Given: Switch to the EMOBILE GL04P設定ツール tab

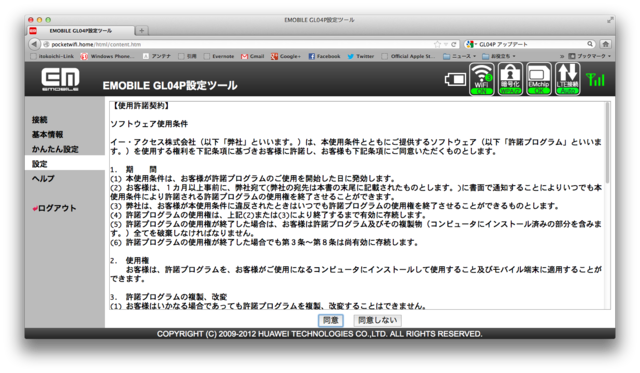Looking at the screenshot, I should coord(81,31).
